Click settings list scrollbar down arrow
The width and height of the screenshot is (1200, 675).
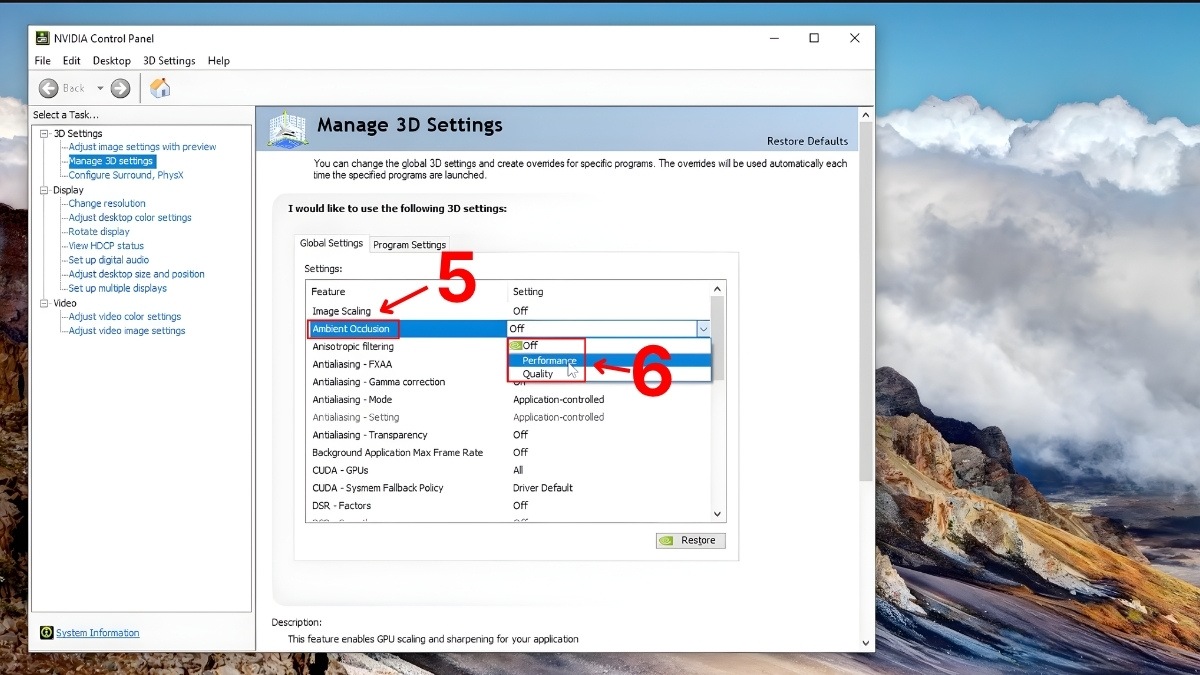(x=717, y=514)
